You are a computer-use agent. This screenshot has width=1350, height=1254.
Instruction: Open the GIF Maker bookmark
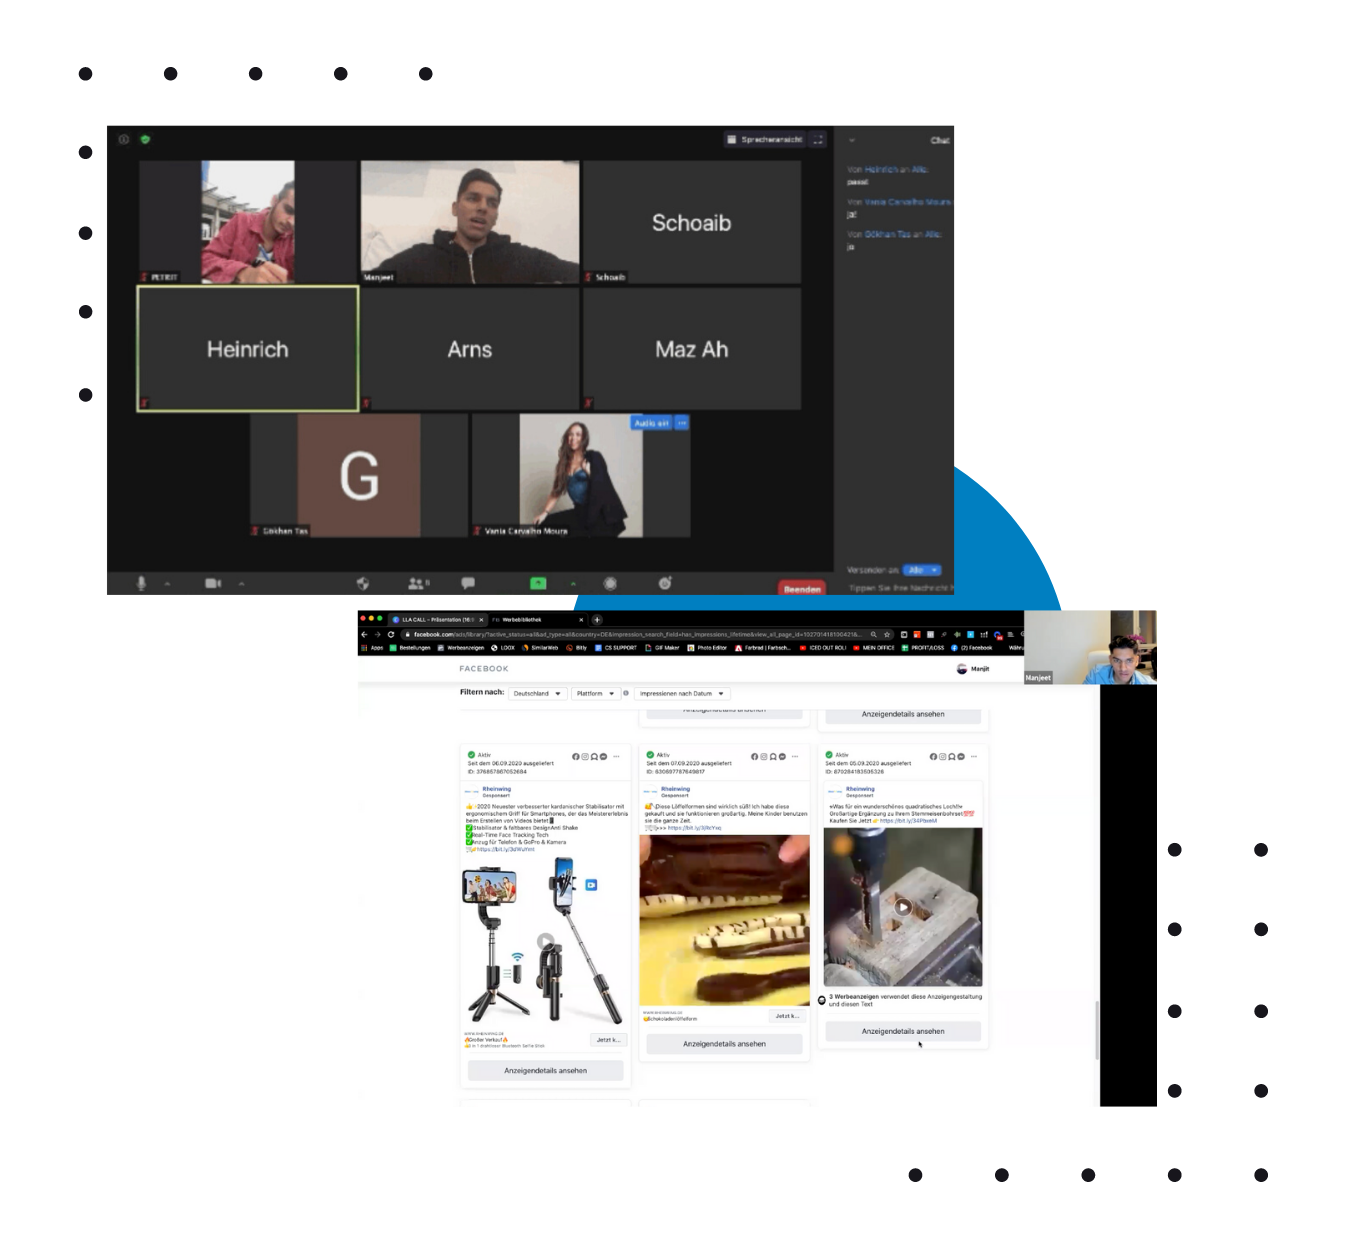coord(662,648)
